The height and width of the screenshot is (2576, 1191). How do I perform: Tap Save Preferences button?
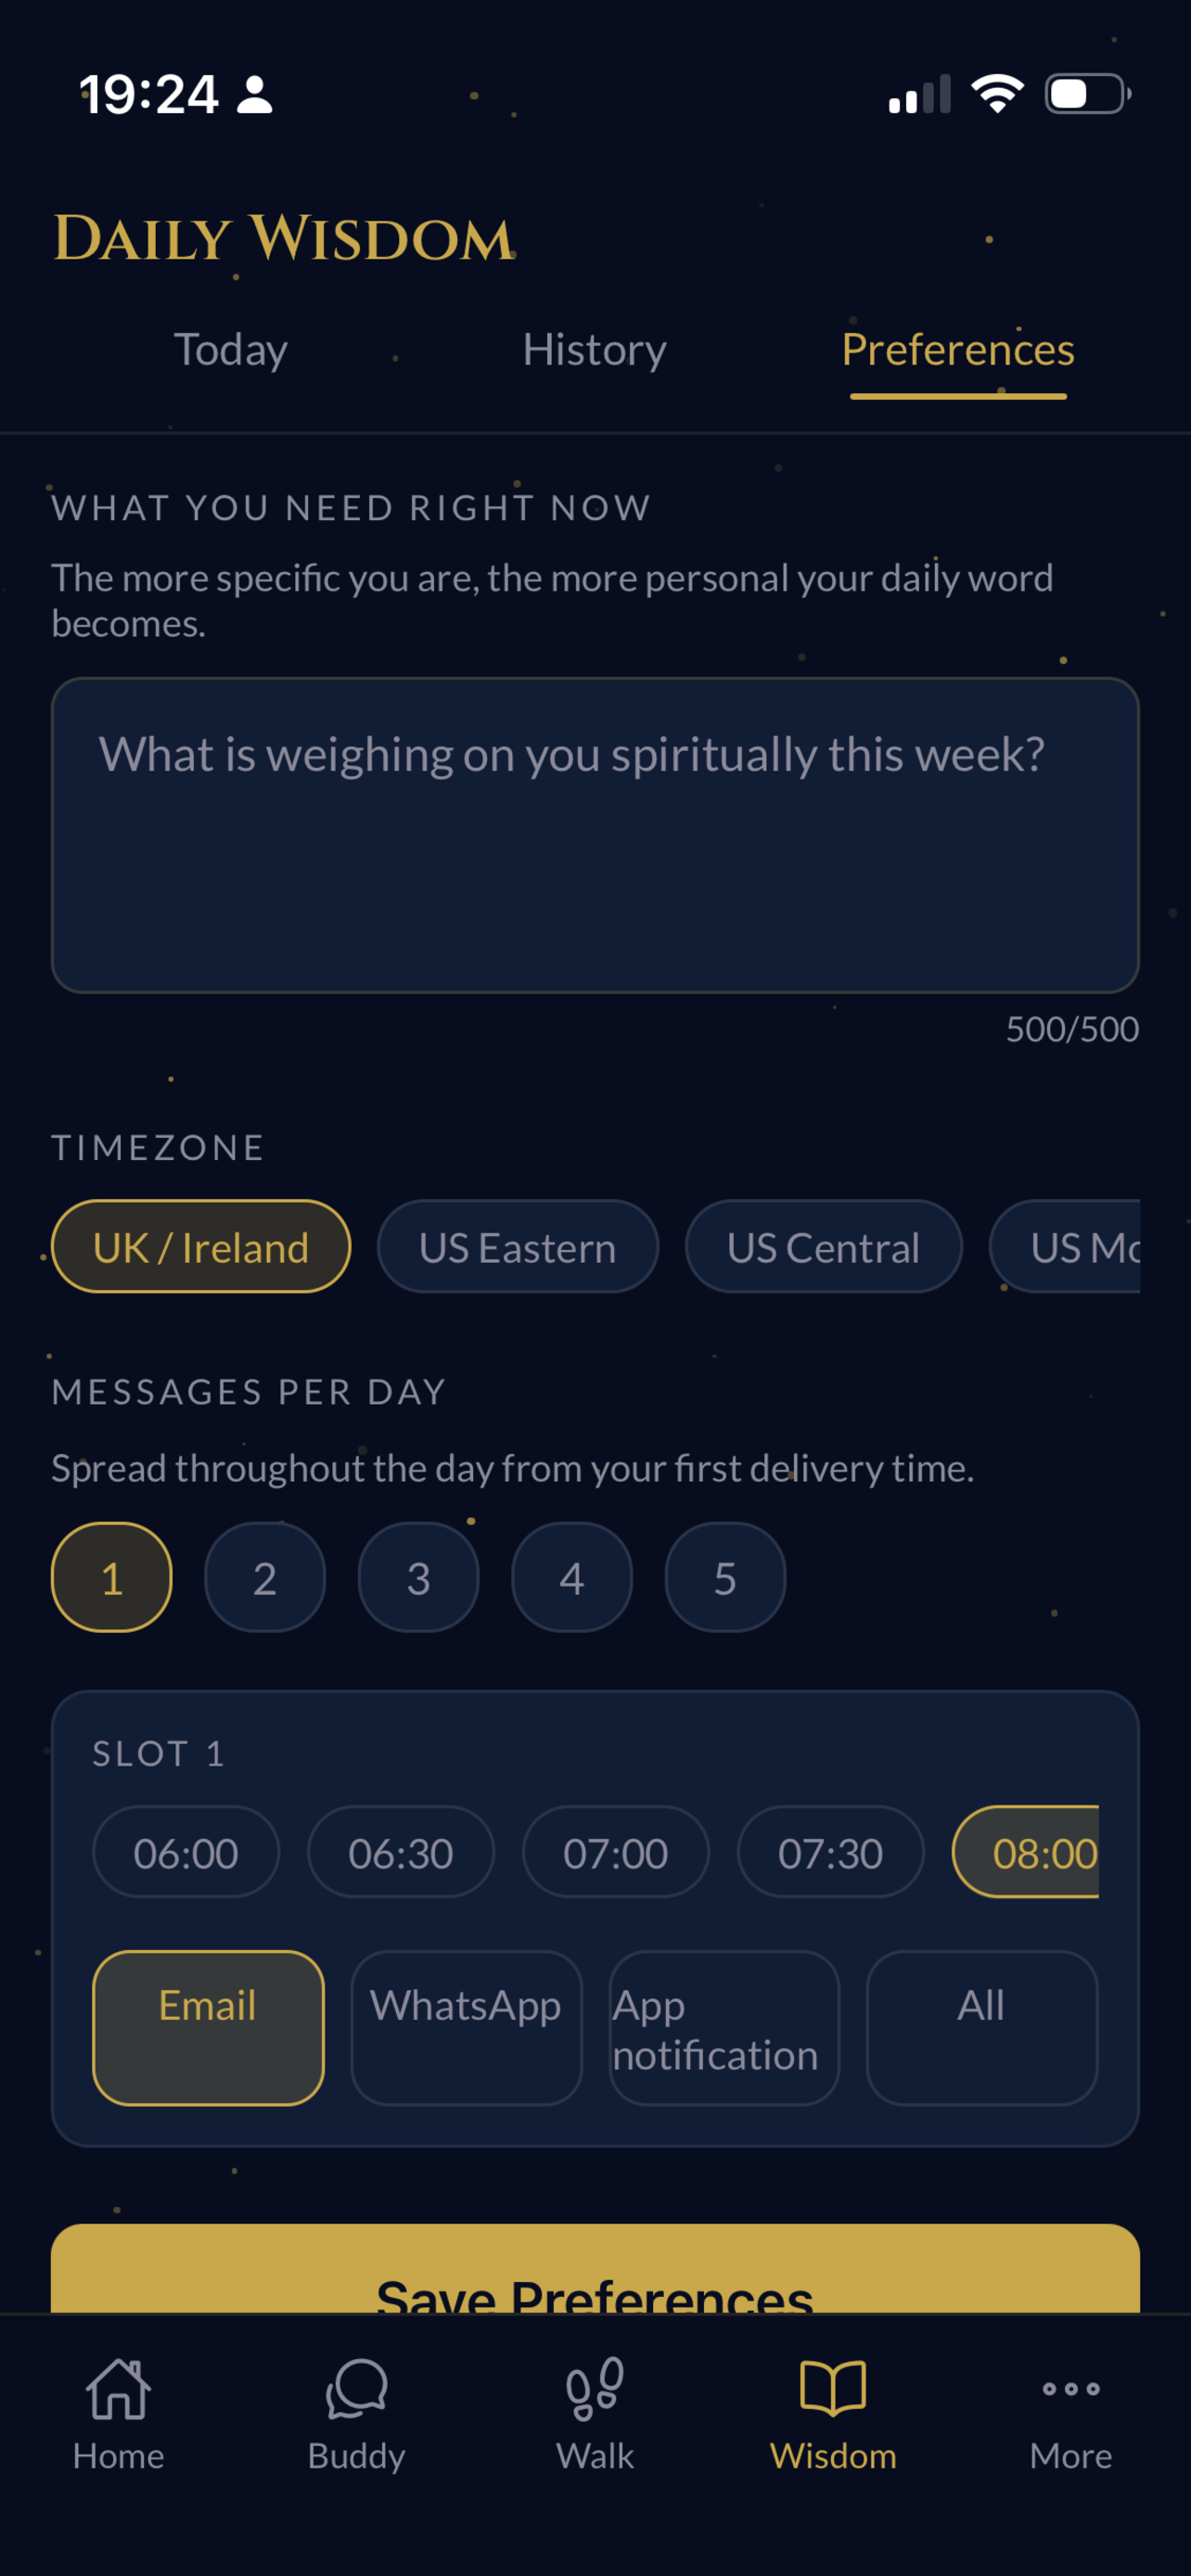[595, 2268]
